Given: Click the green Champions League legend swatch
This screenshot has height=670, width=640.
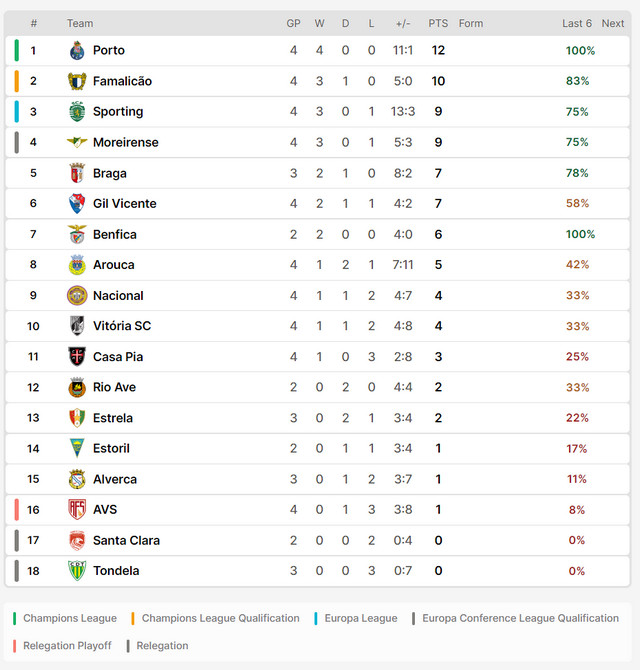Looking at the screenshot, I should 15,618.
